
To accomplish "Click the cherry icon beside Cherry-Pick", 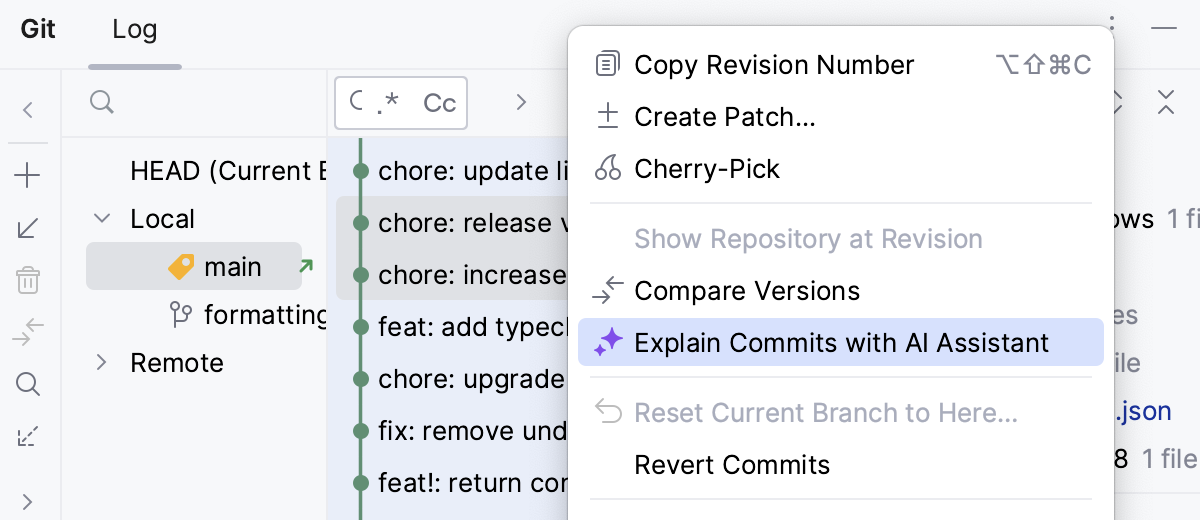I will pyautogui.click(x=608, y=169).
